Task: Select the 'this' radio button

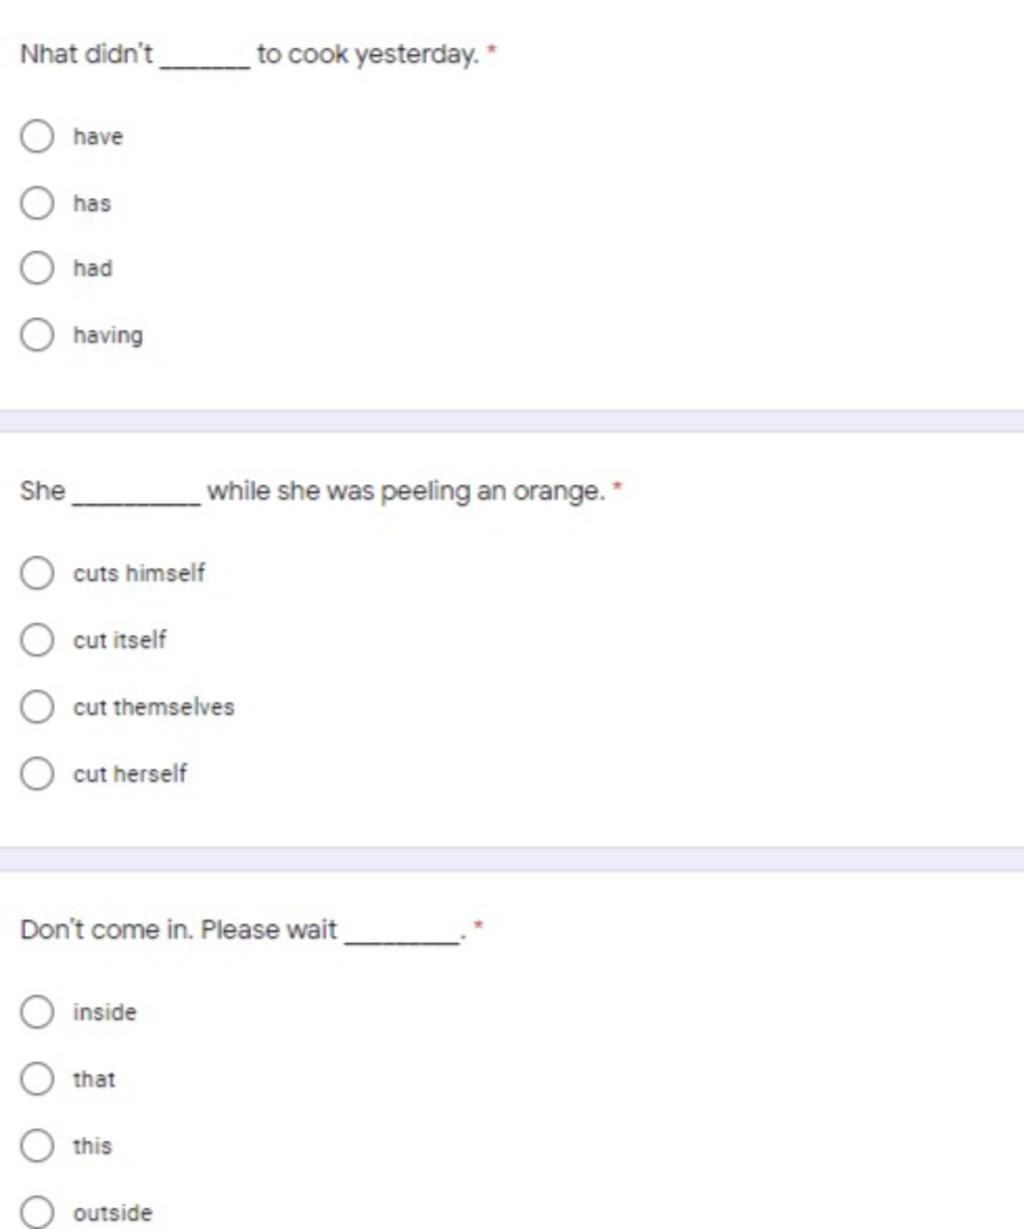Action: click(x=37, y=1146)
